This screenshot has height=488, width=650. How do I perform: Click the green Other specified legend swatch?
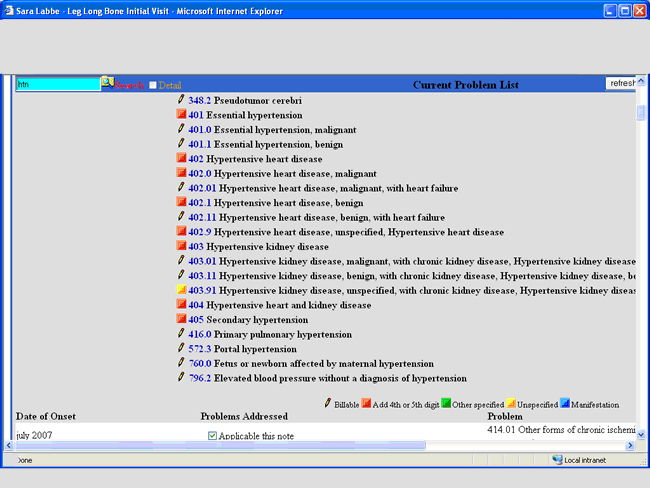[x=446, y=404]
